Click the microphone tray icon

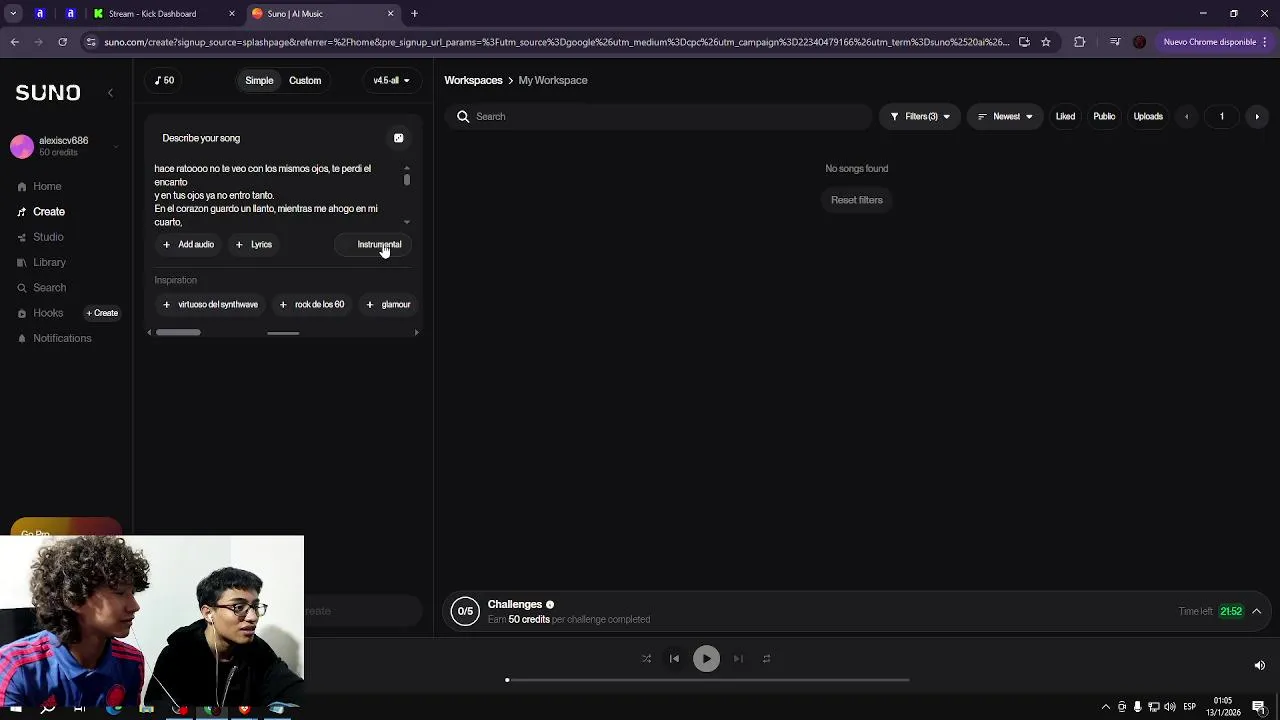[x=1137, y=707]
